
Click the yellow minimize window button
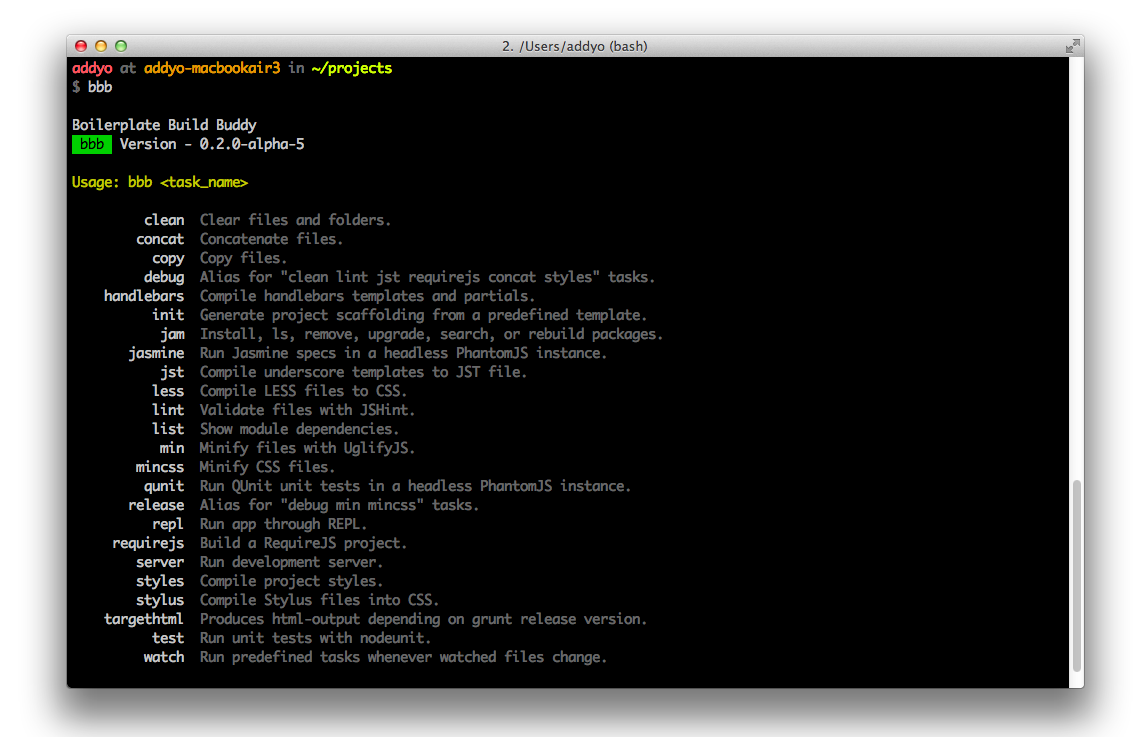pos(101,46)
